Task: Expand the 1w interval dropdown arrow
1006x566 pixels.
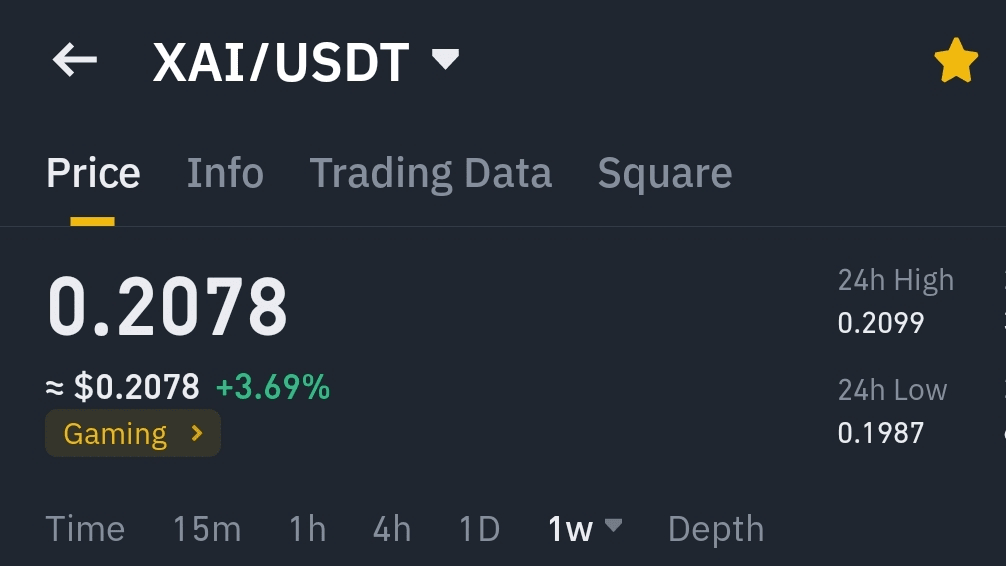Action: click(614, 525)
